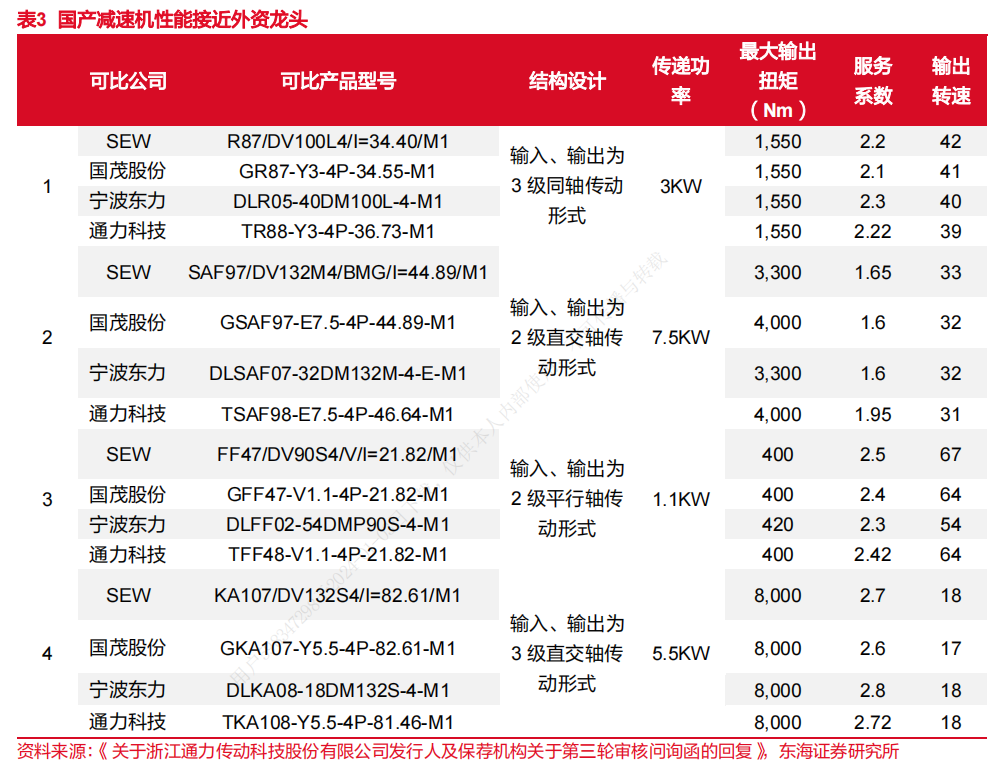Click the 5.5KW power cell

(x=680, y=654)
